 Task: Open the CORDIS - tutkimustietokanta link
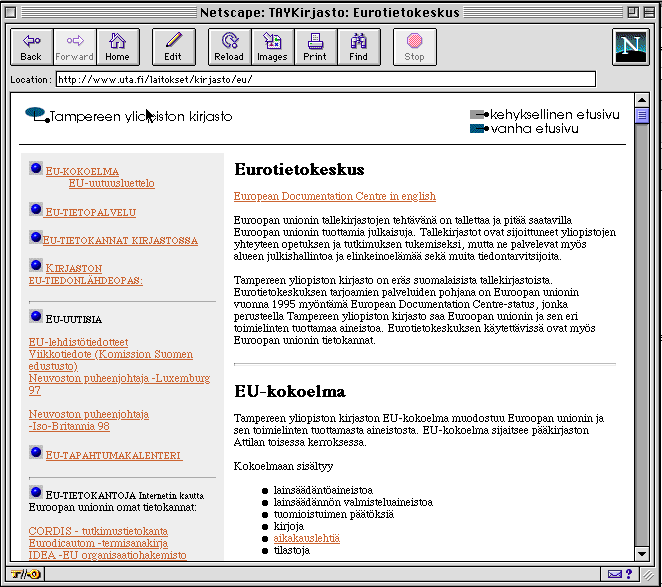(98, 531)
